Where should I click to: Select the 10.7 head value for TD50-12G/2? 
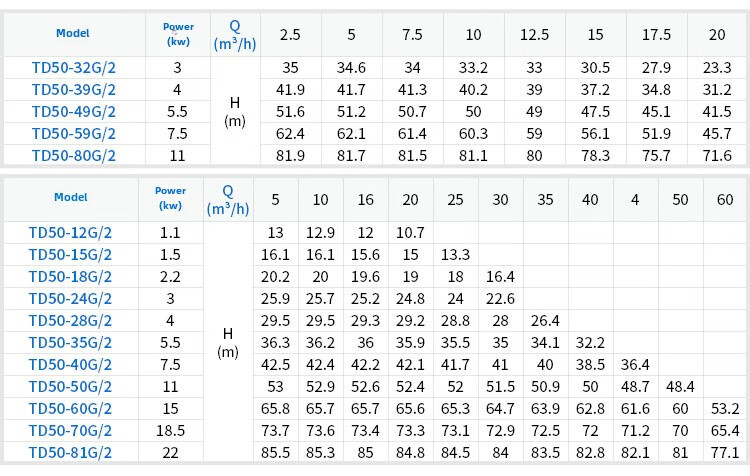point(410,233)
